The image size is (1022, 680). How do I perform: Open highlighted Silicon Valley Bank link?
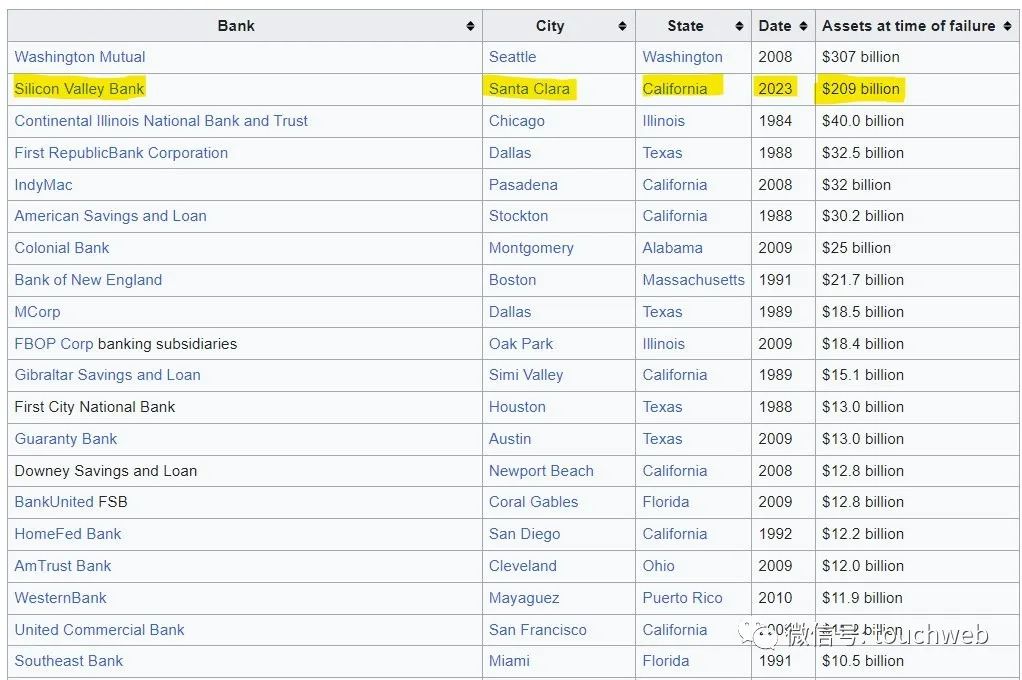[79, 89]
